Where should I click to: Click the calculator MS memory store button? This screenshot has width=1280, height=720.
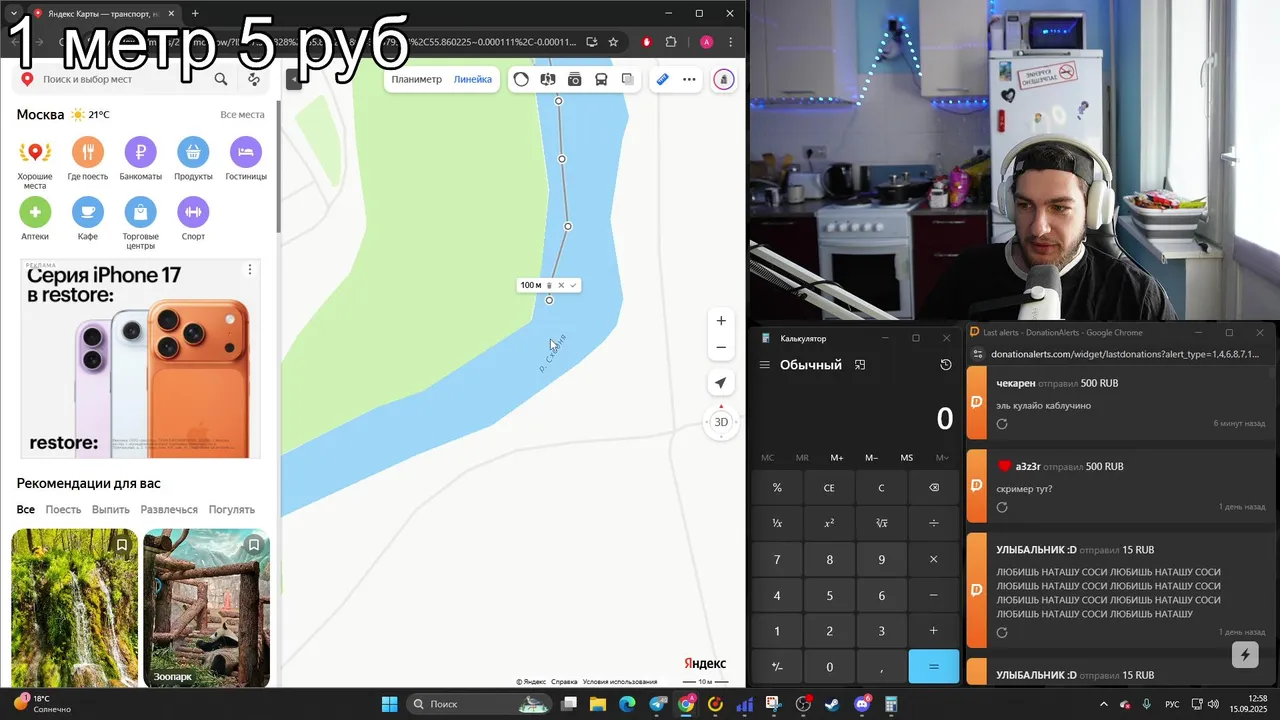(906, 458)
